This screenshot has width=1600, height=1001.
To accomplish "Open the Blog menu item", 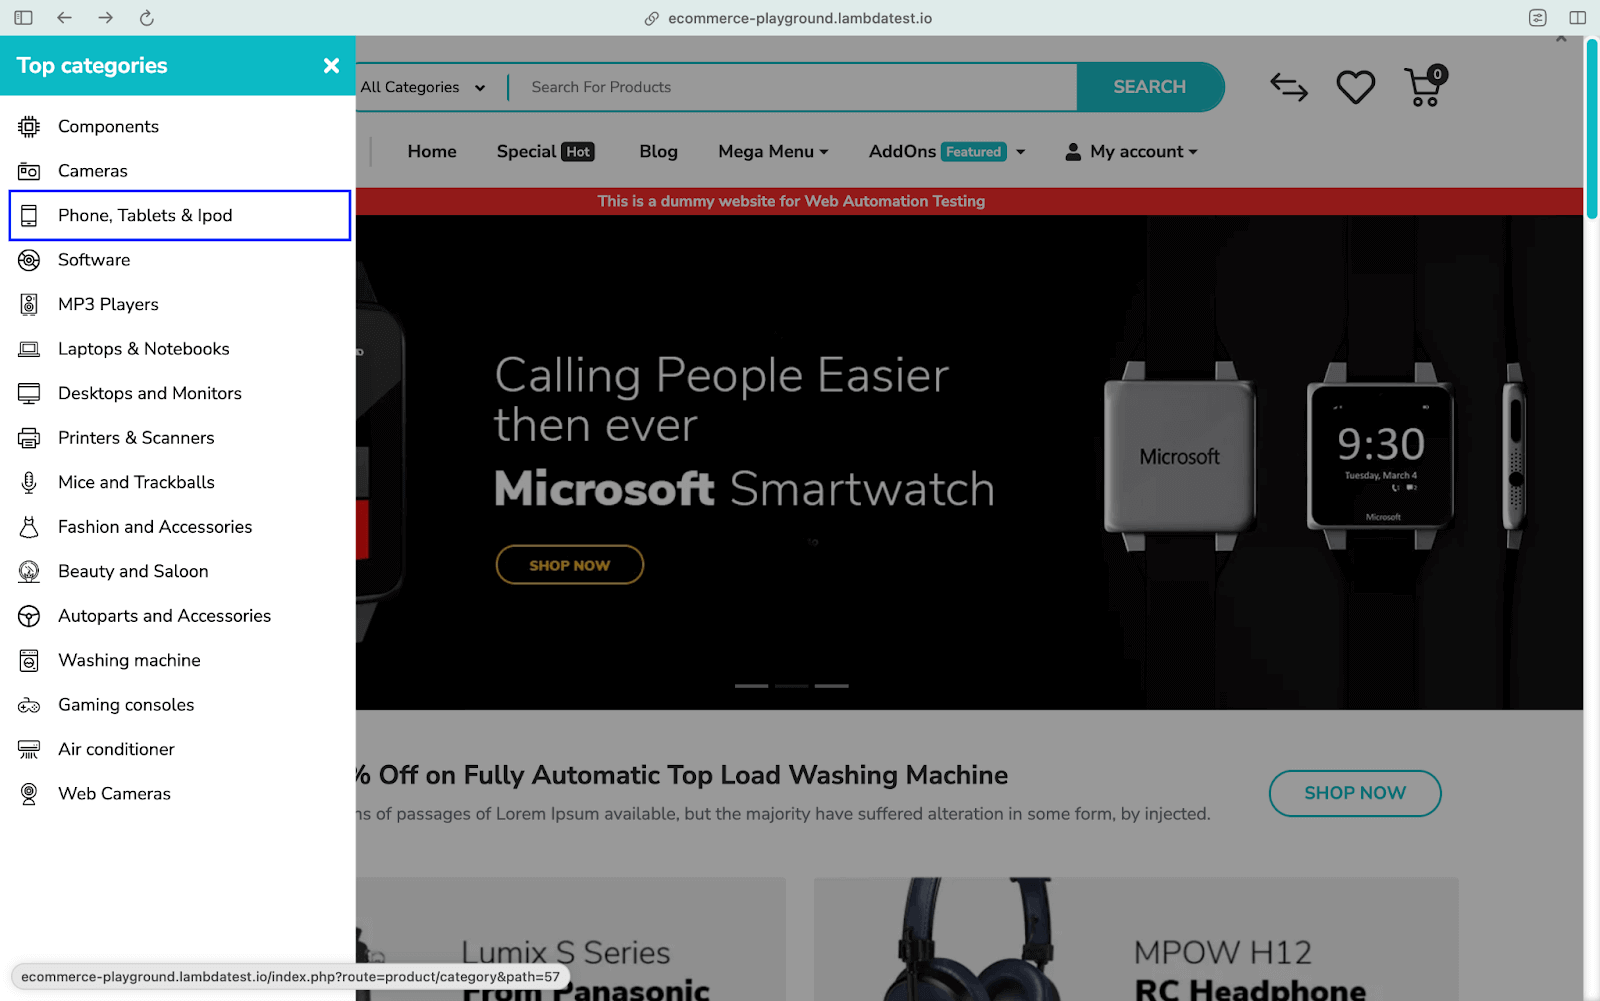I will point(658,152).
